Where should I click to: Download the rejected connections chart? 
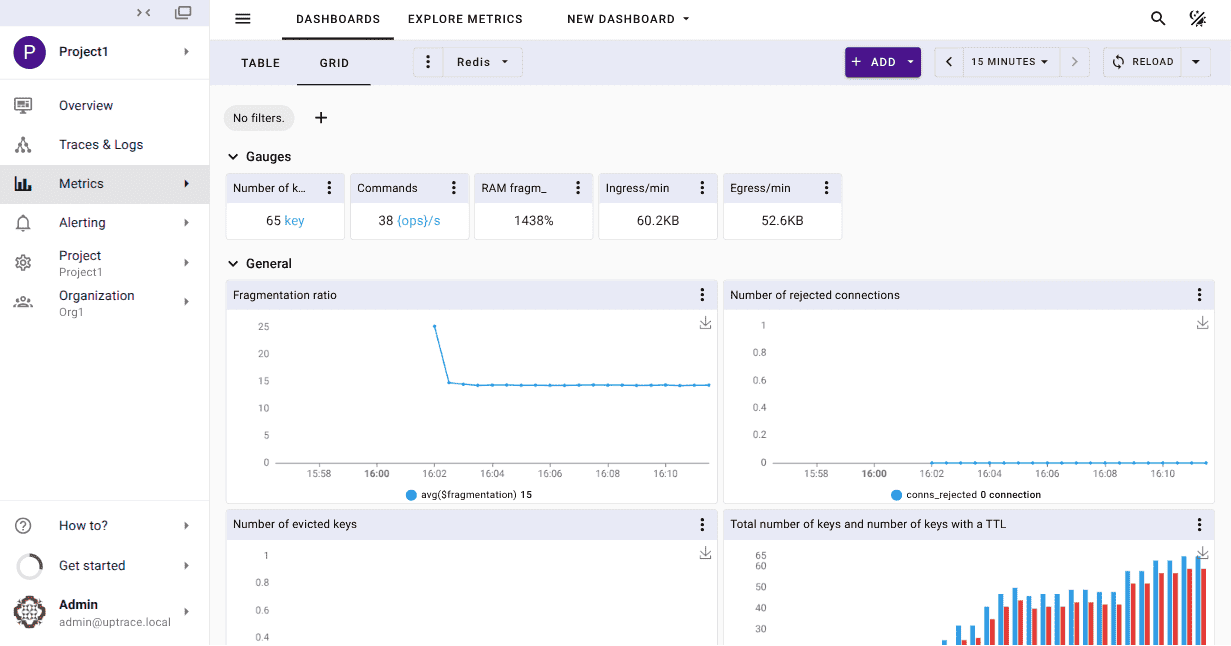(x=1202, y=323)
